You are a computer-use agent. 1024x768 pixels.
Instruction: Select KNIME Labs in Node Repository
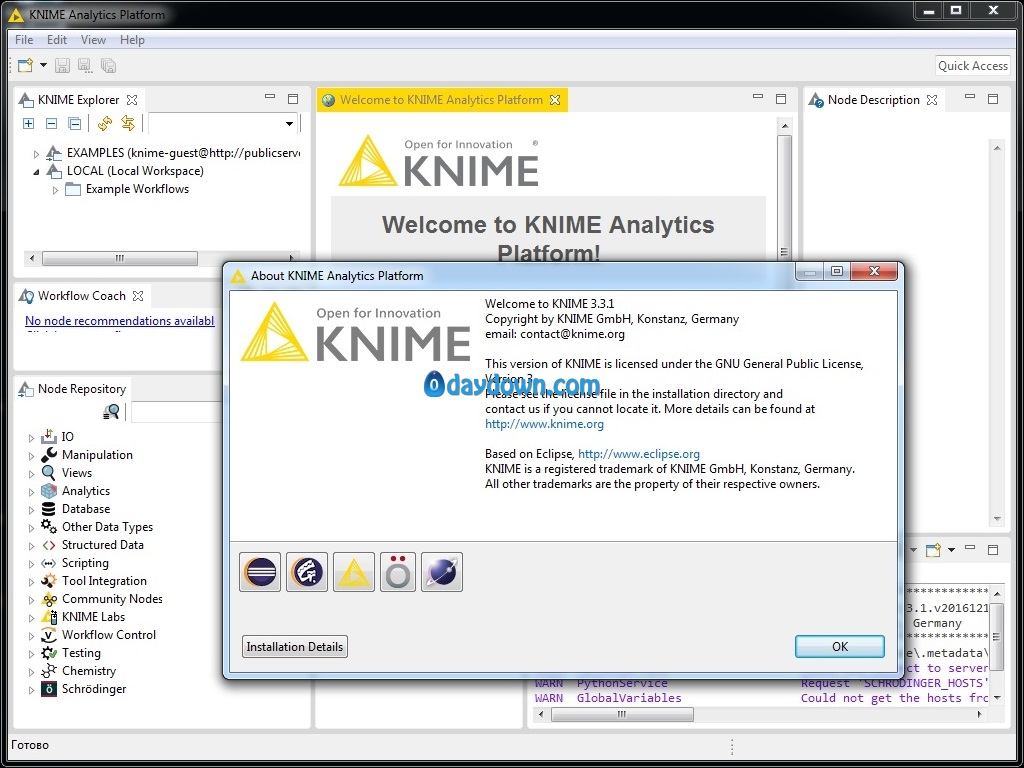point(93,616)
